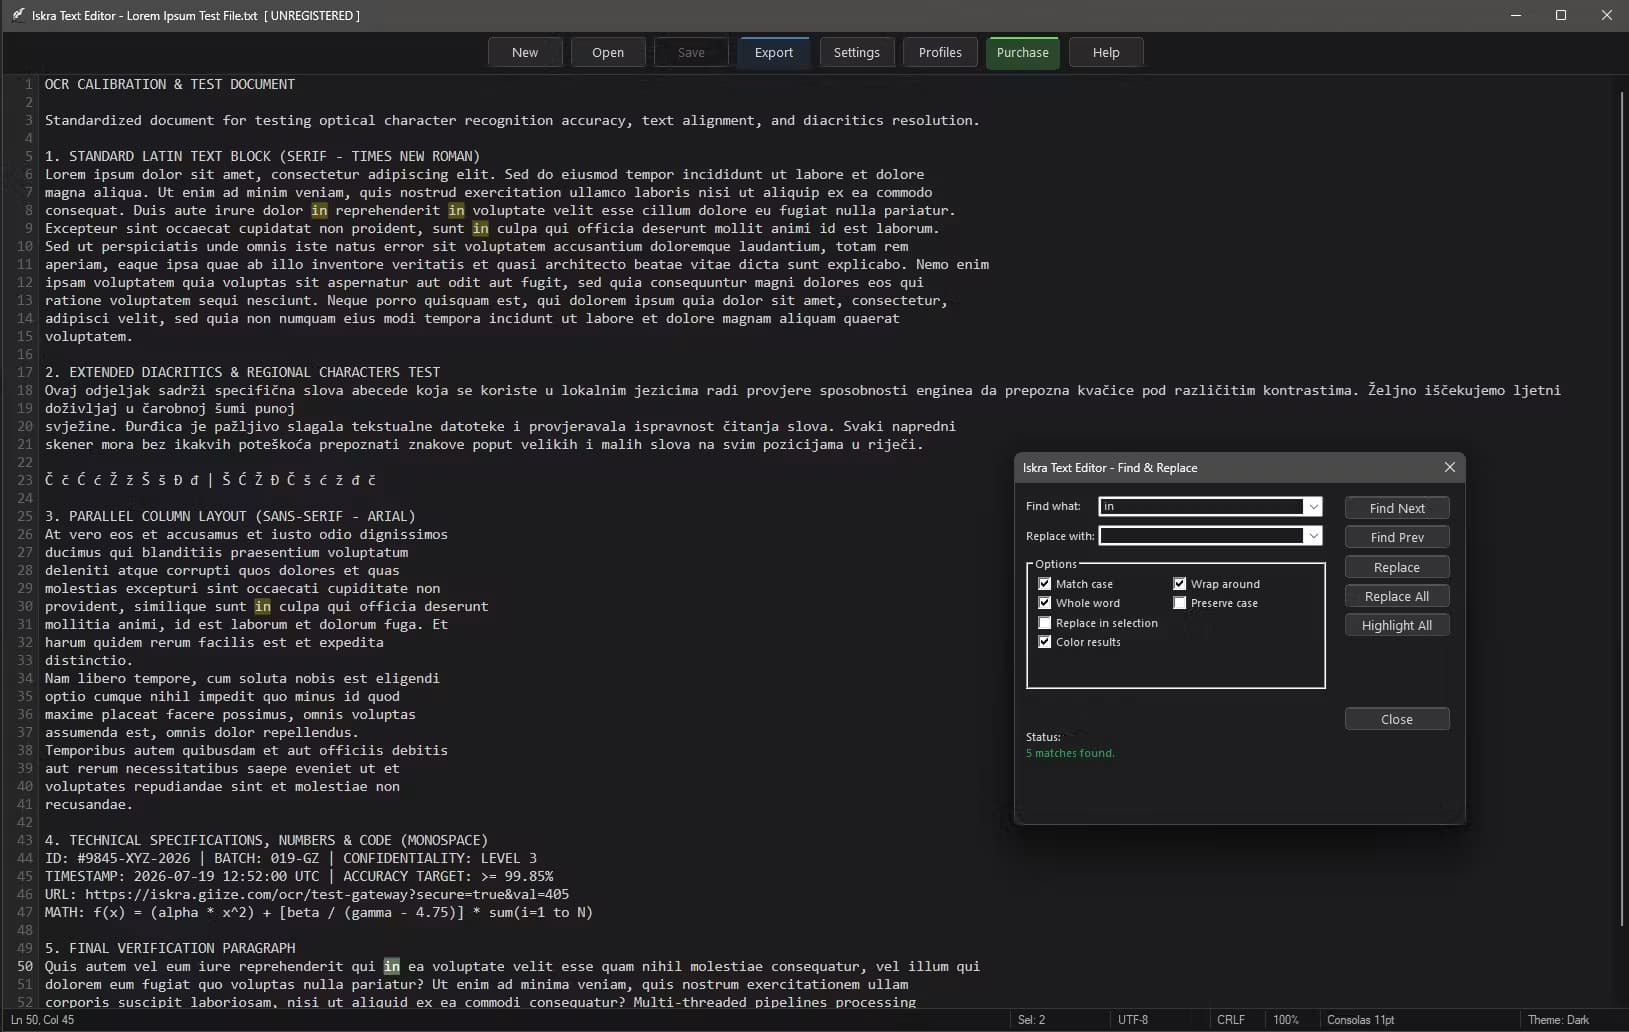Click the highlighted 'in' on line 9
The width and height of the screenshot is (1629, 1032).
click(x=481, y=228)
